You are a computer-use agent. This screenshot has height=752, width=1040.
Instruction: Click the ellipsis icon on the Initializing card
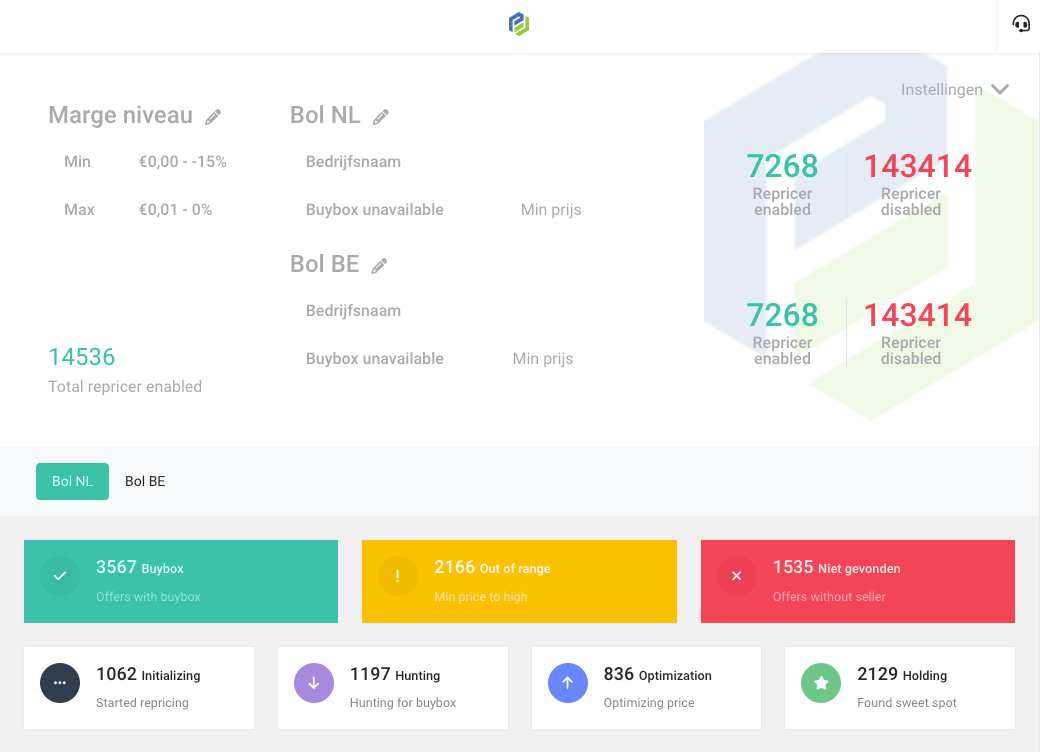pyautogui.click(x=60, y=682)
